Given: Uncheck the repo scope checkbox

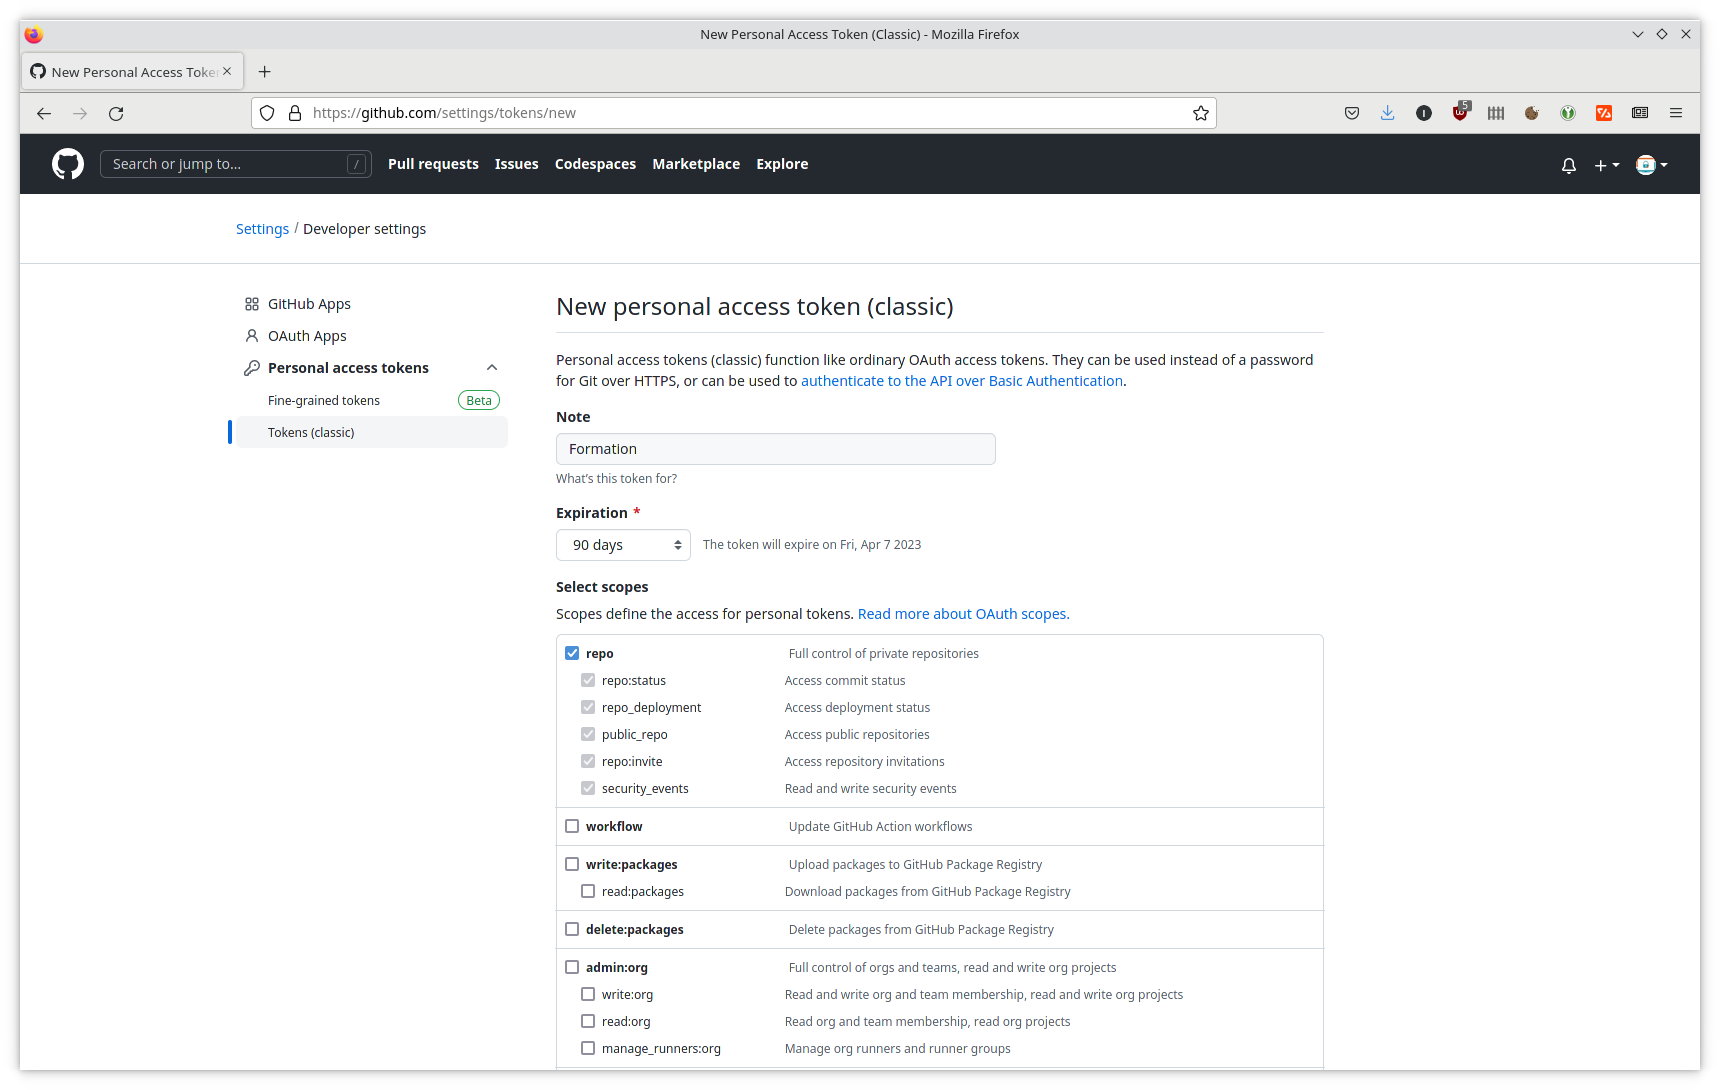Looking at the screenshot, I should 572,653.
